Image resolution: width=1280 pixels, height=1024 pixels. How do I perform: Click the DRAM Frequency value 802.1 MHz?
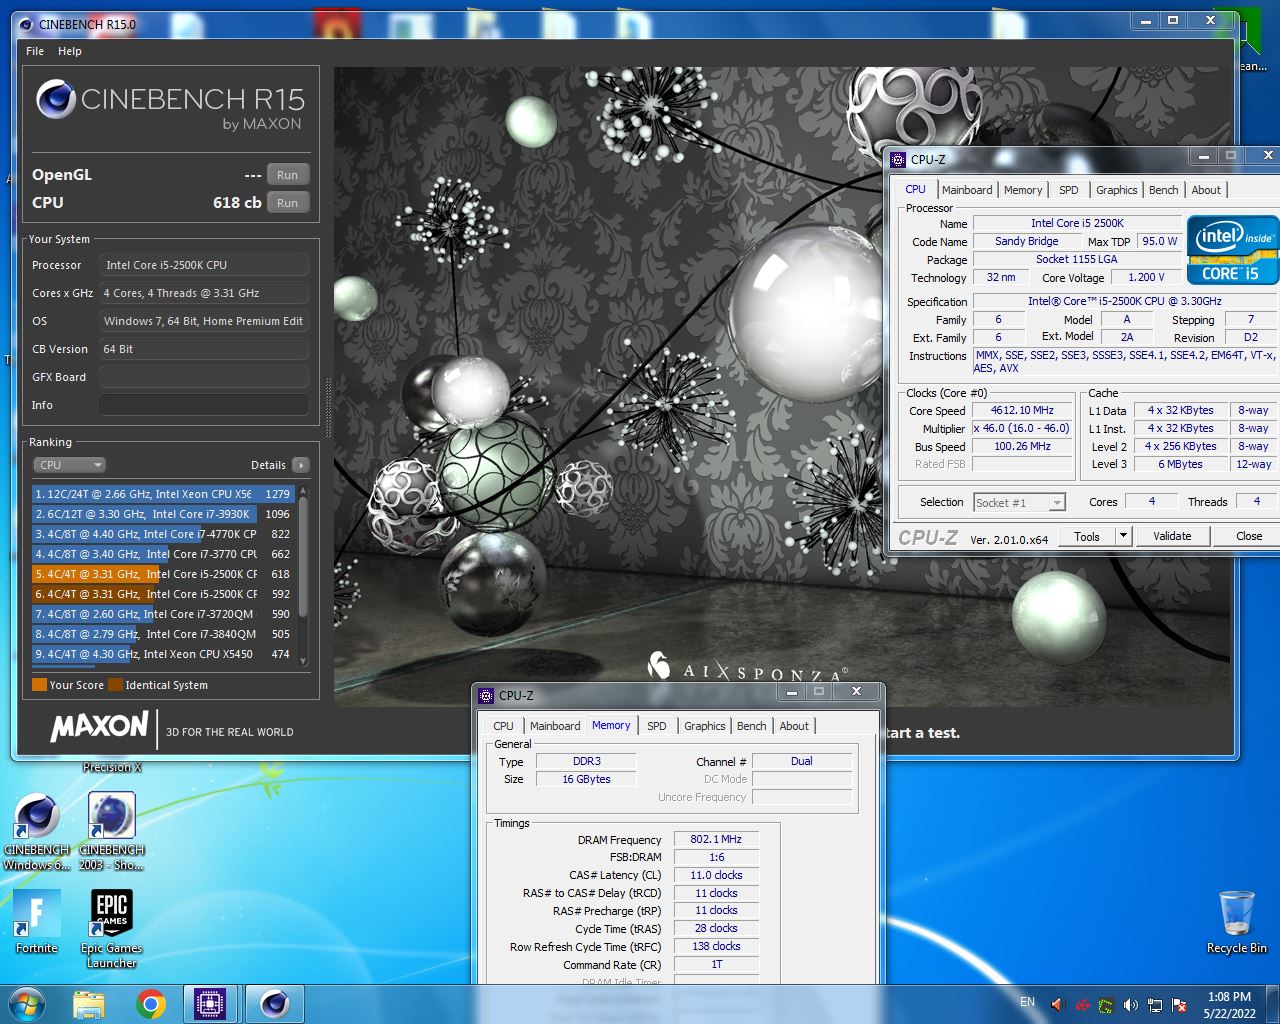pos(716,840)
